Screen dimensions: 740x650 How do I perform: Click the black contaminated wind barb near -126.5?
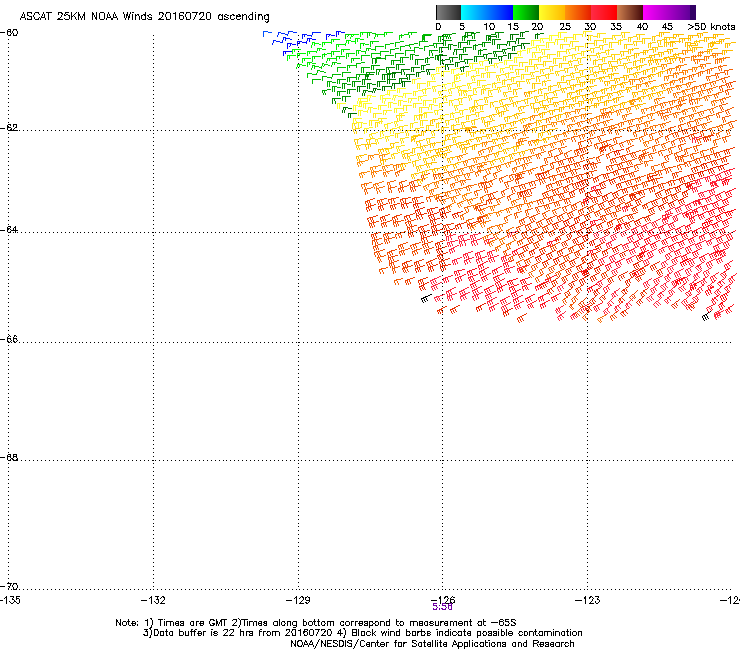426,298
